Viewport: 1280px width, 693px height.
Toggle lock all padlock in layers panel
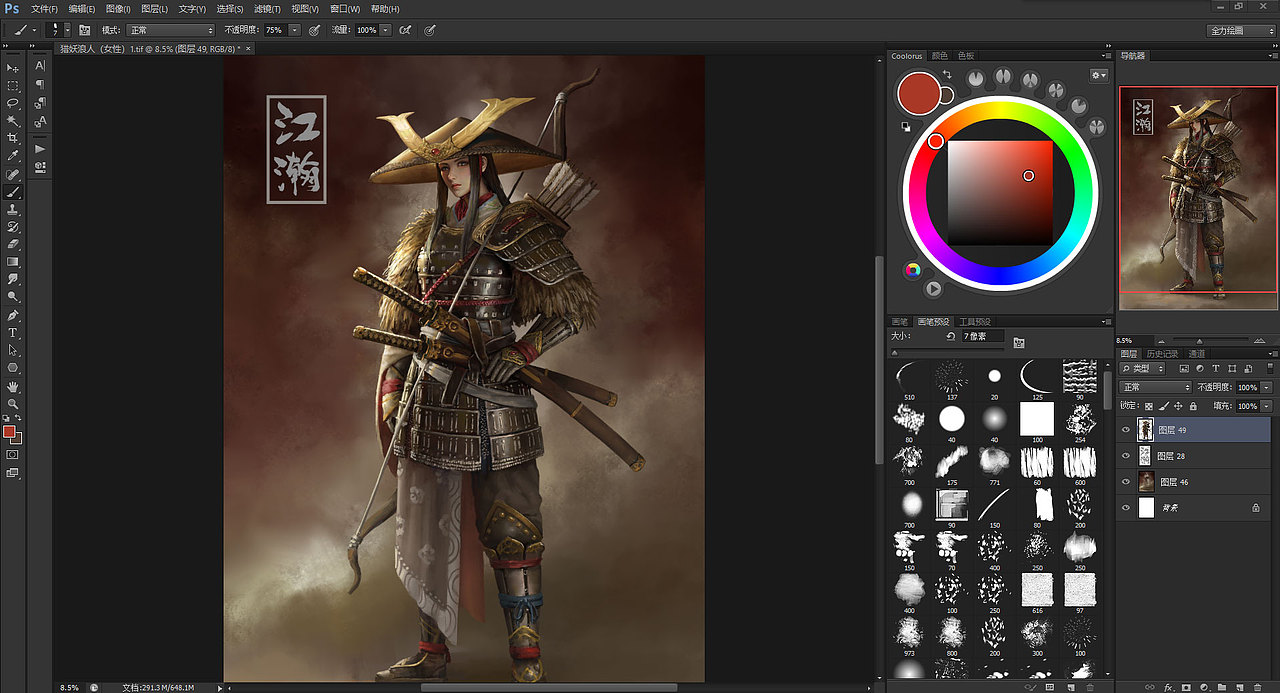pyautogui.click(x=1194, y=406)
